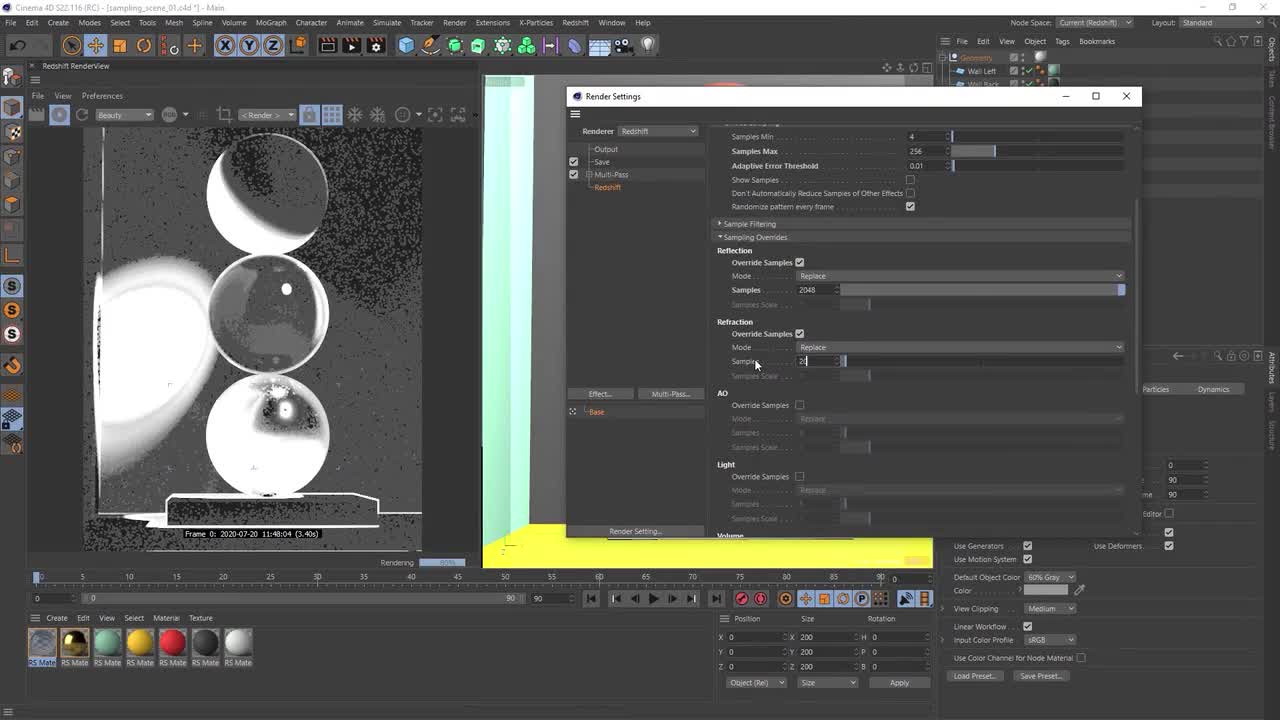The height and width of the screenshot is (720, 1280).
Task: Click Render to Picture Viewer icon
Action: 351,45
